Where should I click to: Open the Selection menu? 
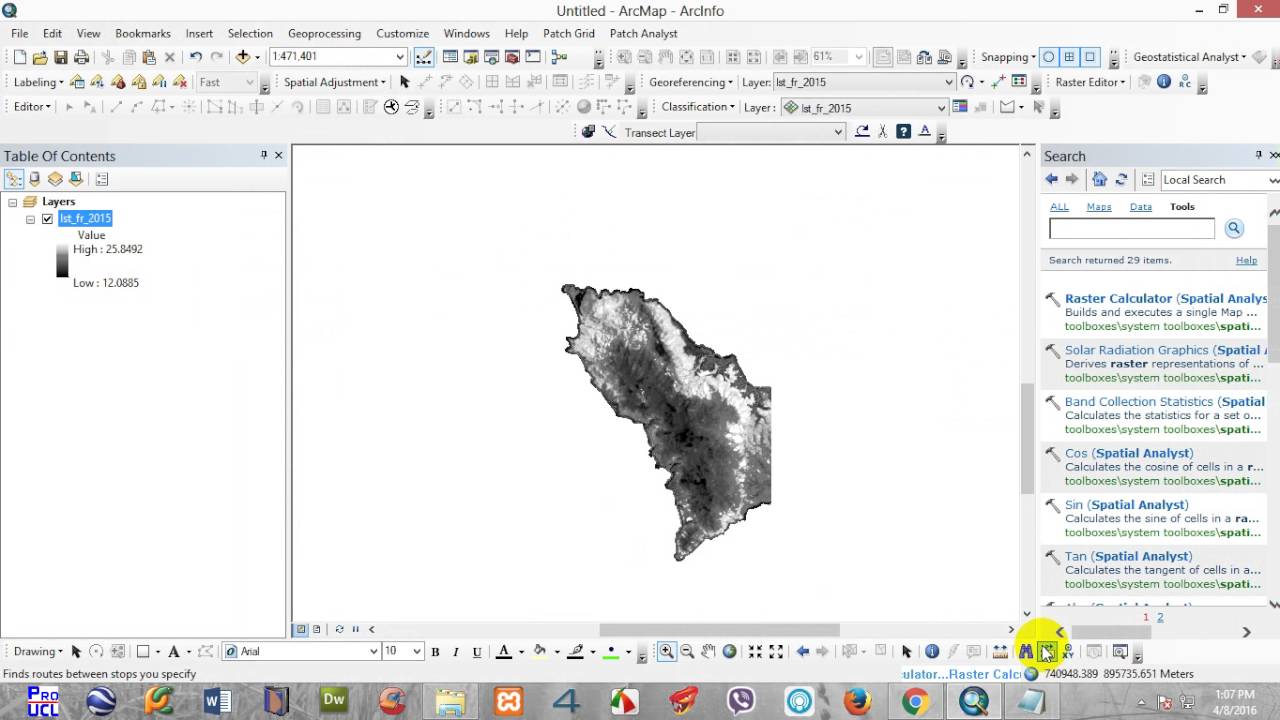(x=250, y=33)
